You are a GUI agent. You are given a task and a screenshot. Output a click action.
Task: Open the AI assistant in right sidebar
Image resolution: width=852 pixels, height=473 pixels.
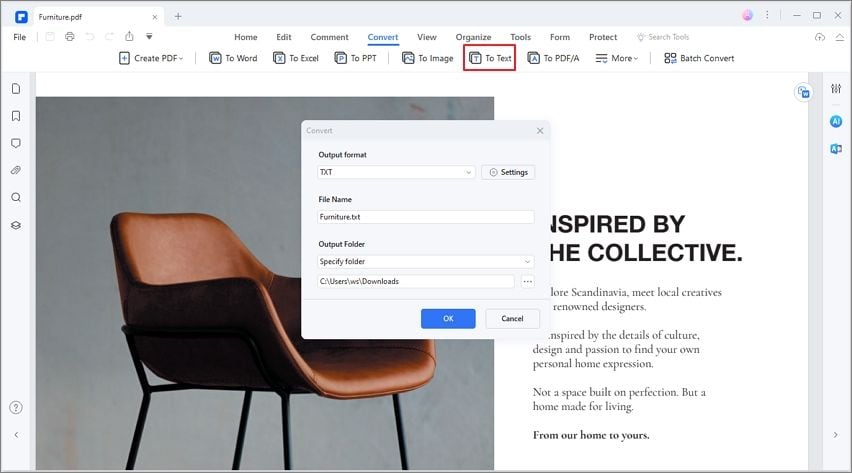pos(836,121)
